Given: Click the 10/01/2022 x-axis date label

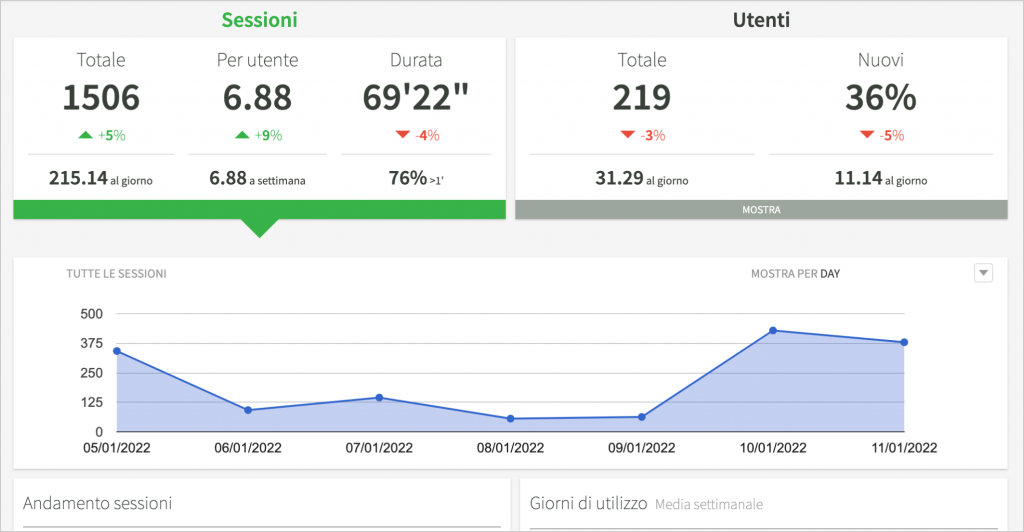Looking at the screenshot, I should click(x=773, y=448).
